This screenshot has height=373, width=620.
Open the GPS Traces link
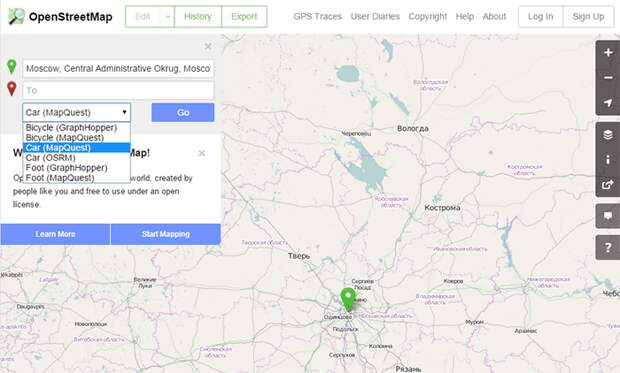pos(318,17)
